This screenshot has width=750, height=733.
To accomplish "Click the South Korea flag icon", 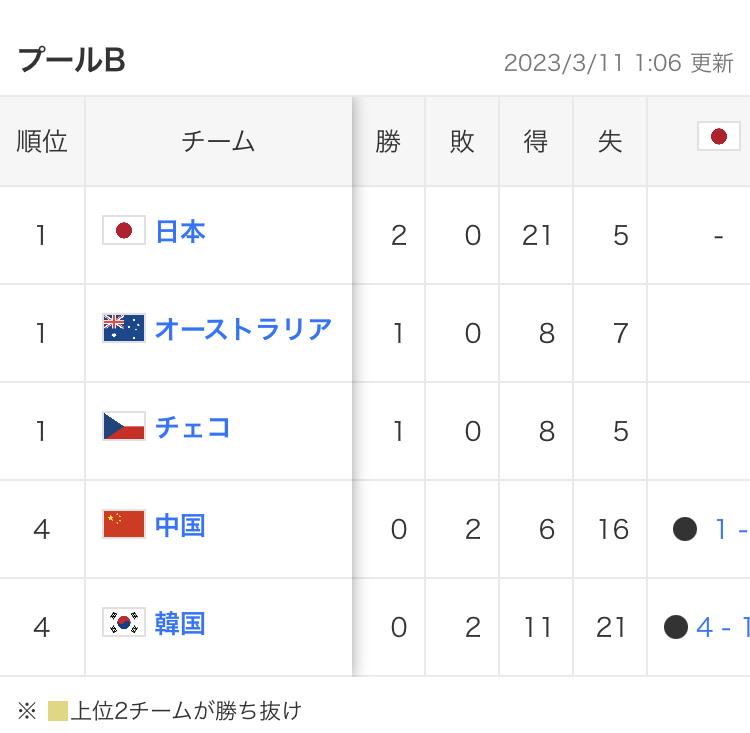I will (x=124, y=622).
